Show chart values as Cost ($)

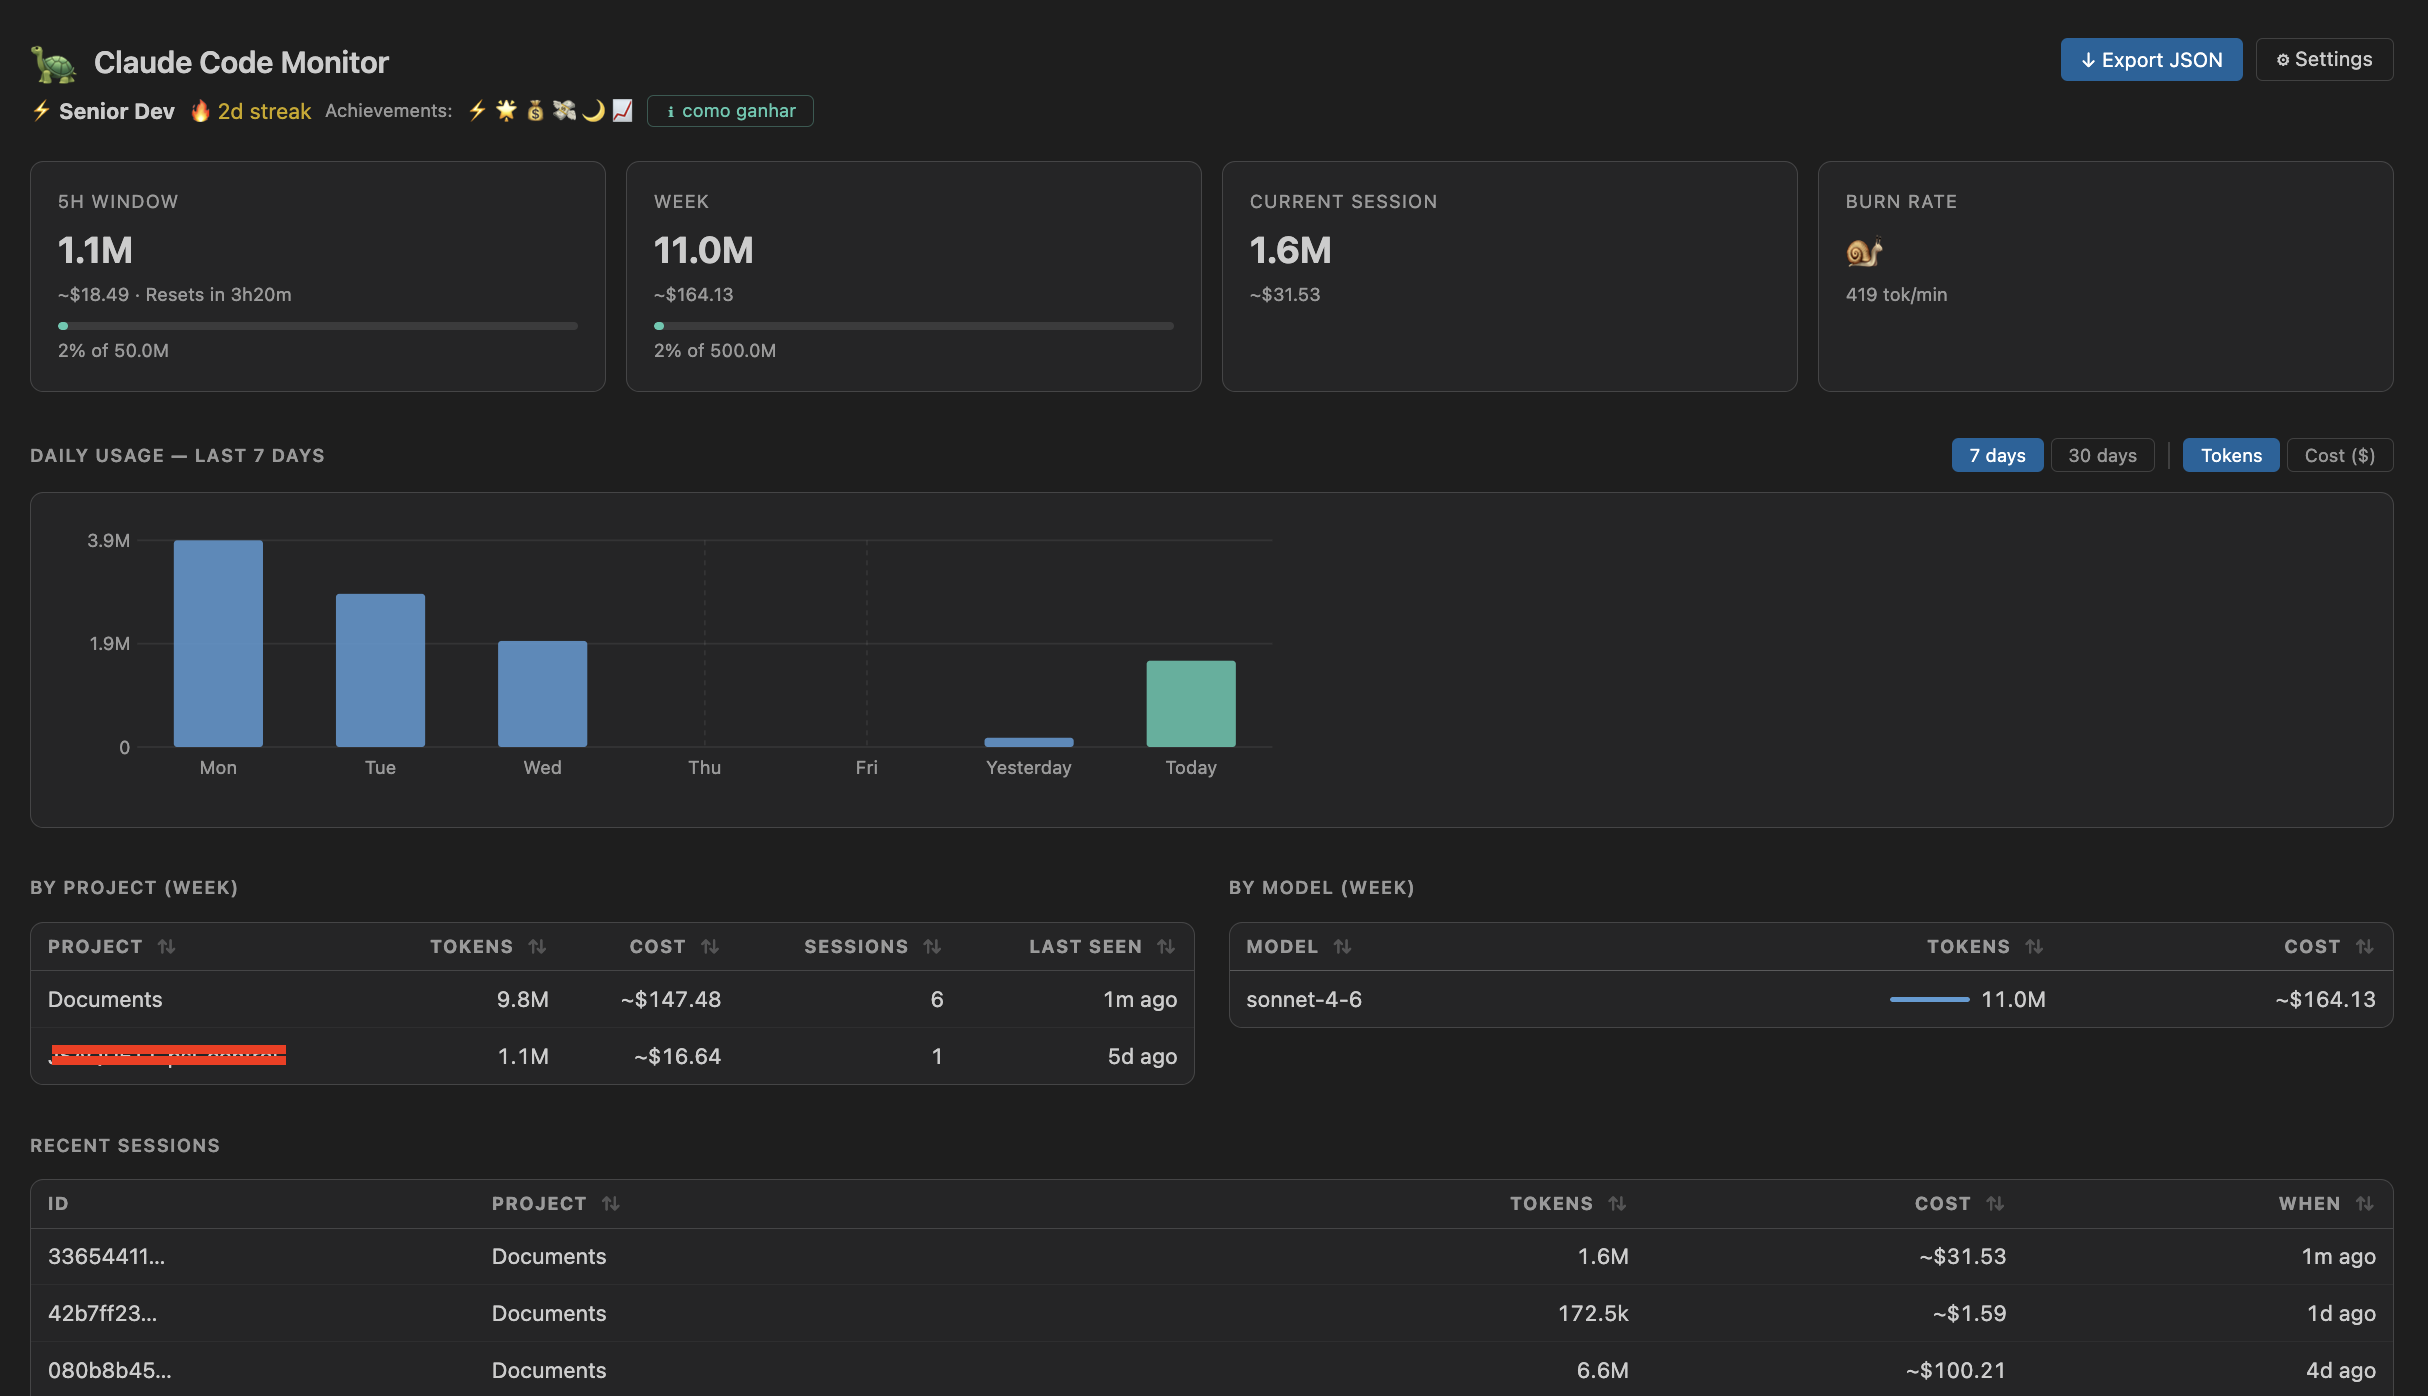[2339, 455]
